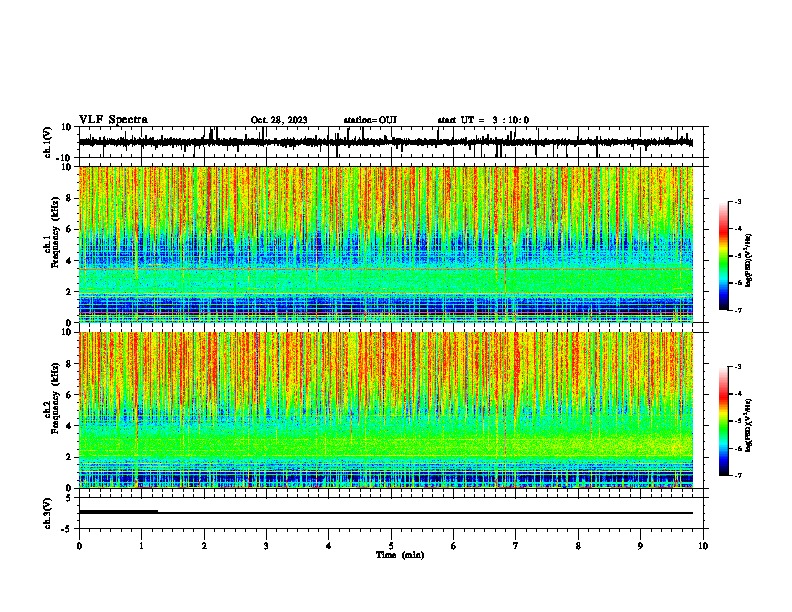Viewport: 792px width, 612px height.
Task: Click the "4" kHz tick on ch.2 frequency axis
Action: tap(70, 426)
